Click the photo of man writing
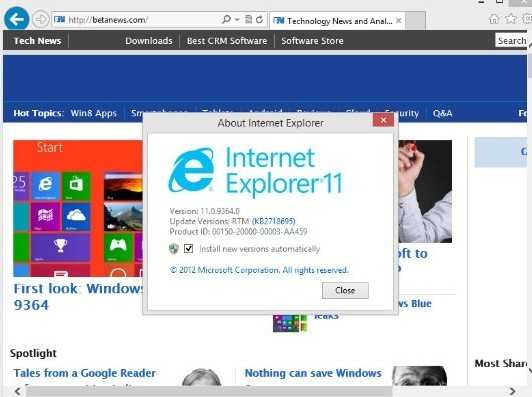 425,191
